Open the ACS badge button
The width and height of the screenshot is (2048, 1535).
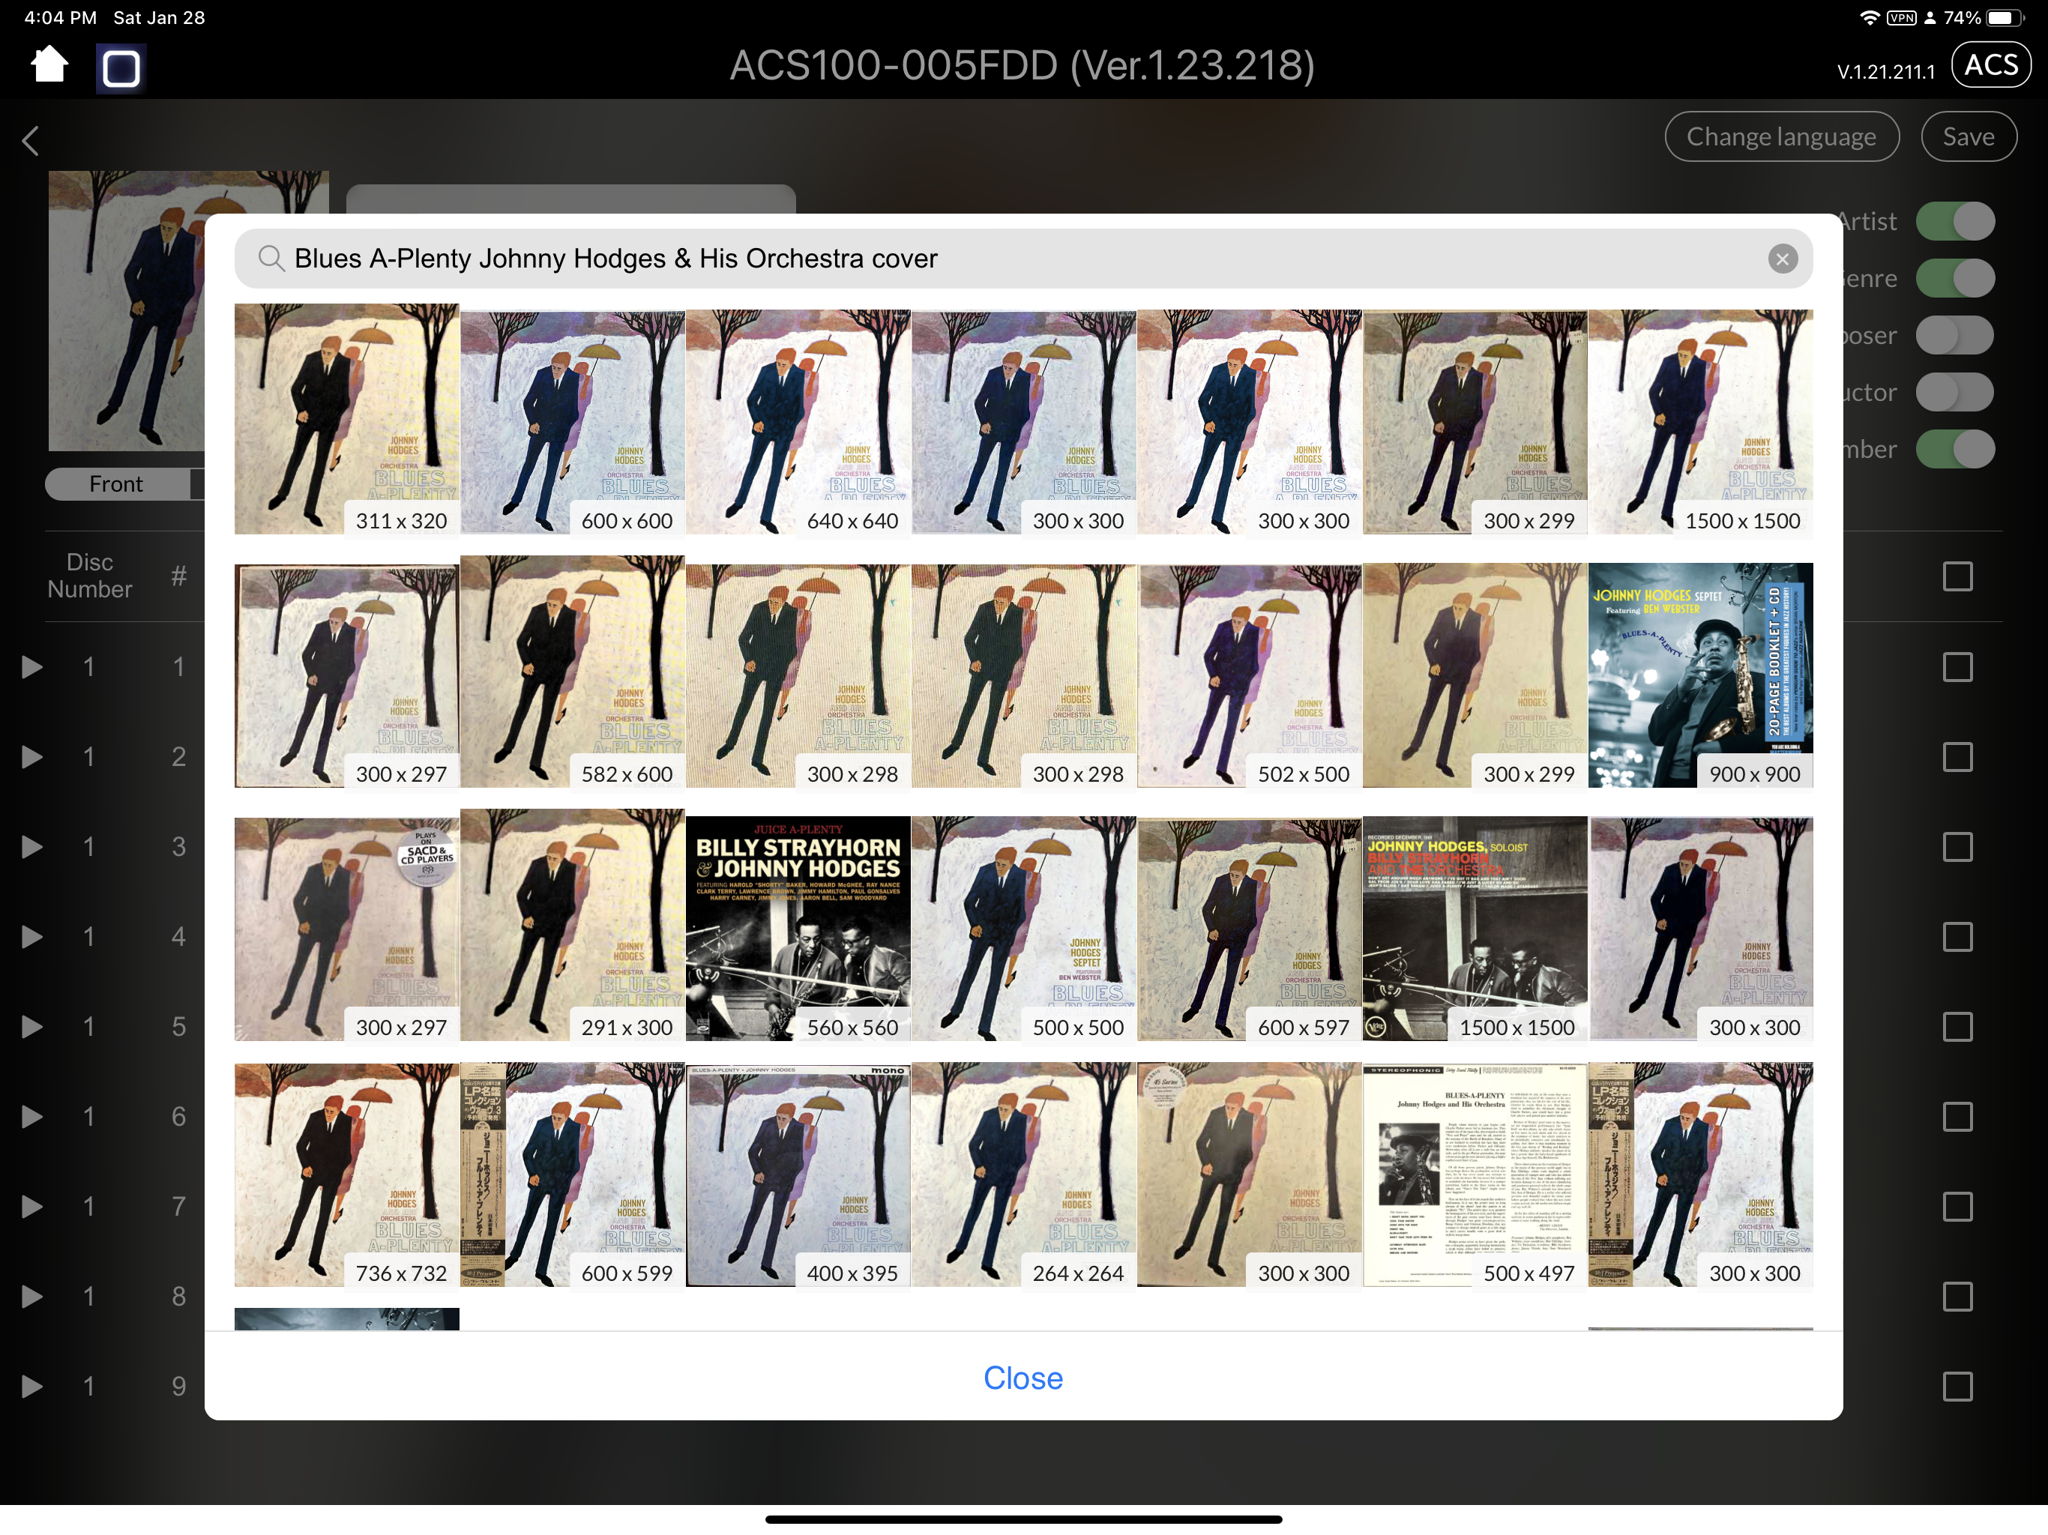point(1991,65)
